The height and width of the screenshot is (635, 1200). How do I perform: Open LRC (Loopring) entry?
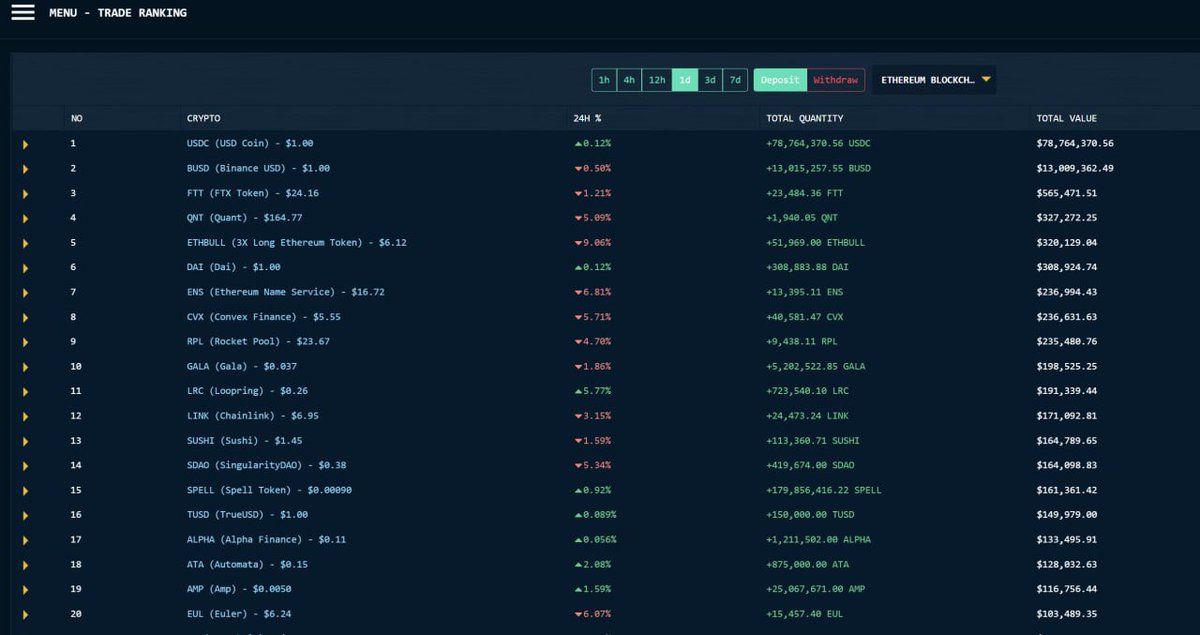point(247,391)
